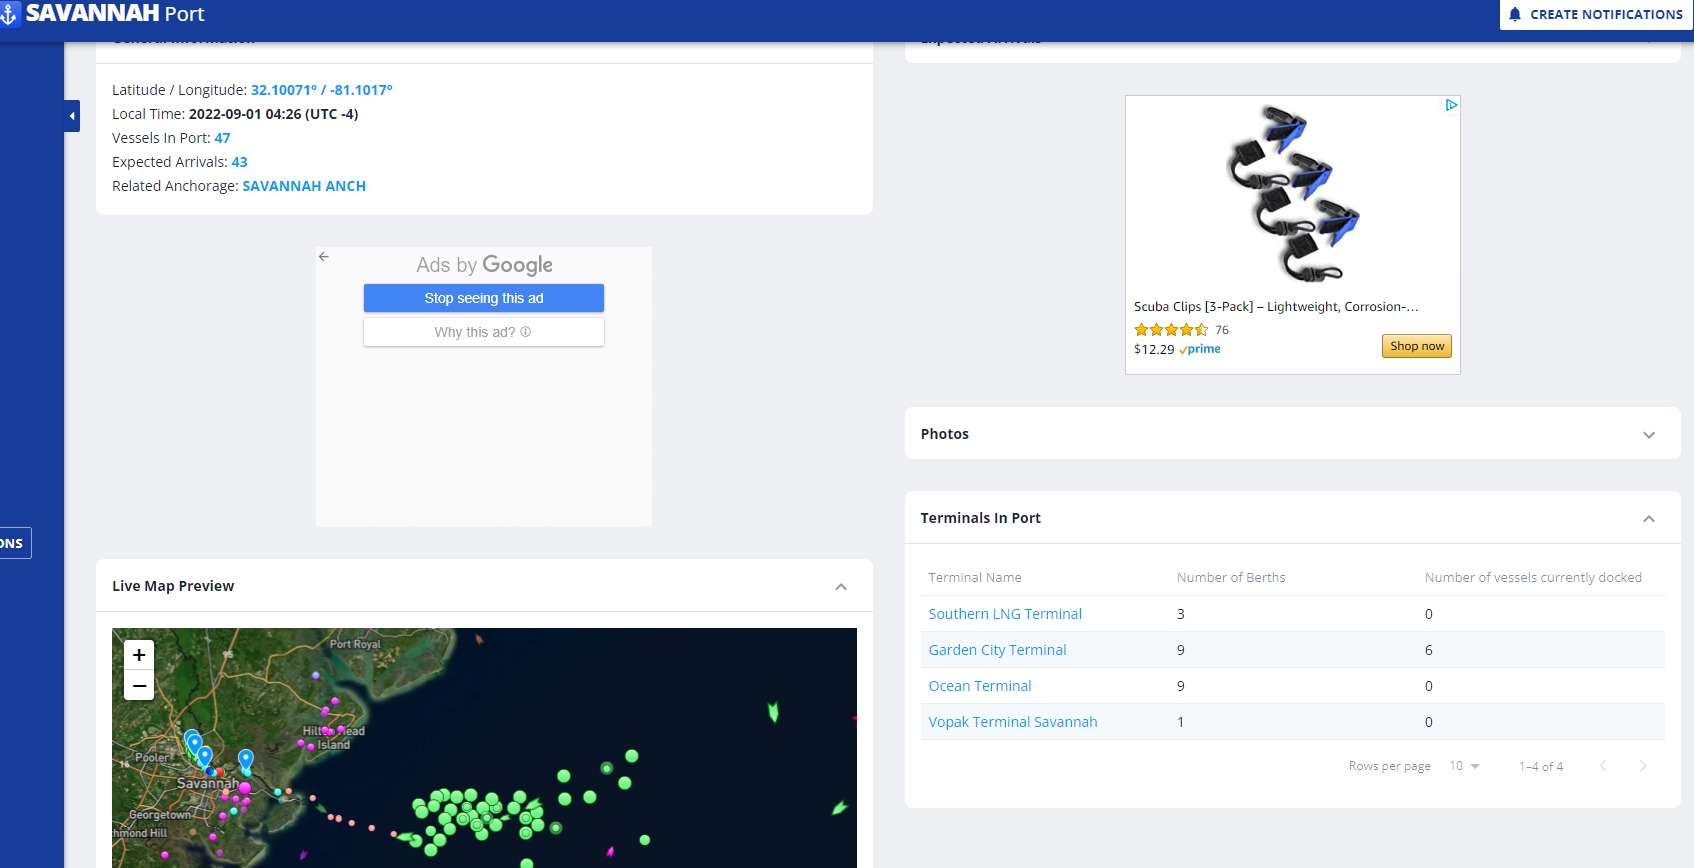Open Garden City Terminal link
Image resolution: width=1694 pixels, height=868 pixels.
pyautogui.click(x=997, y=650)
